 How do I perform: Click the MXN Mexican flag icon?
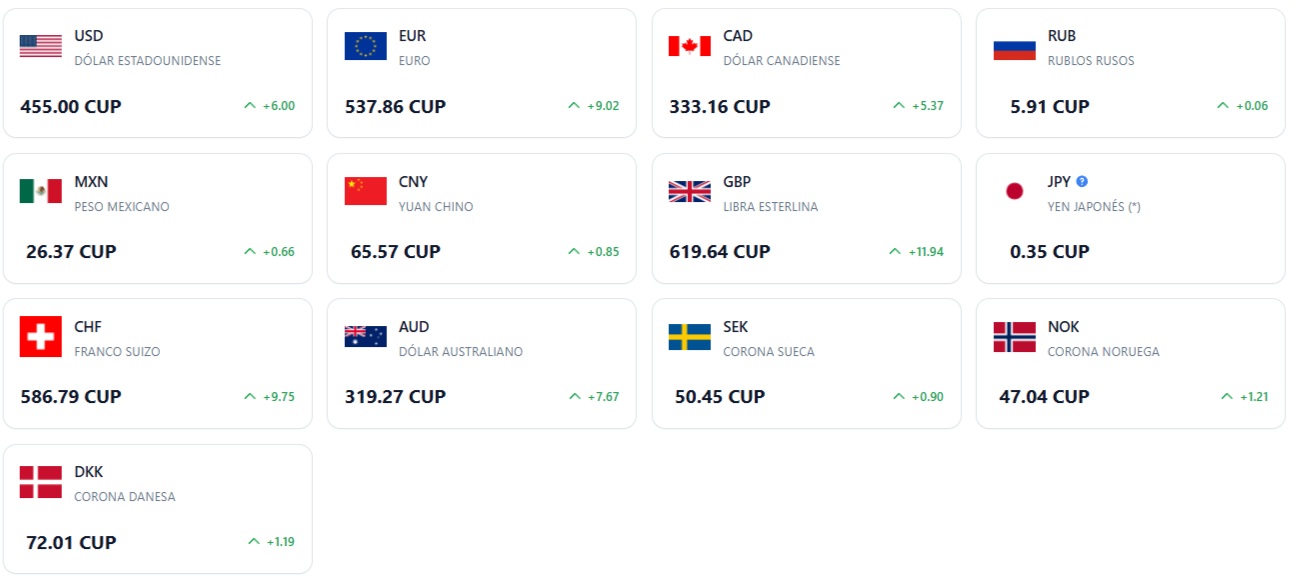41,189
